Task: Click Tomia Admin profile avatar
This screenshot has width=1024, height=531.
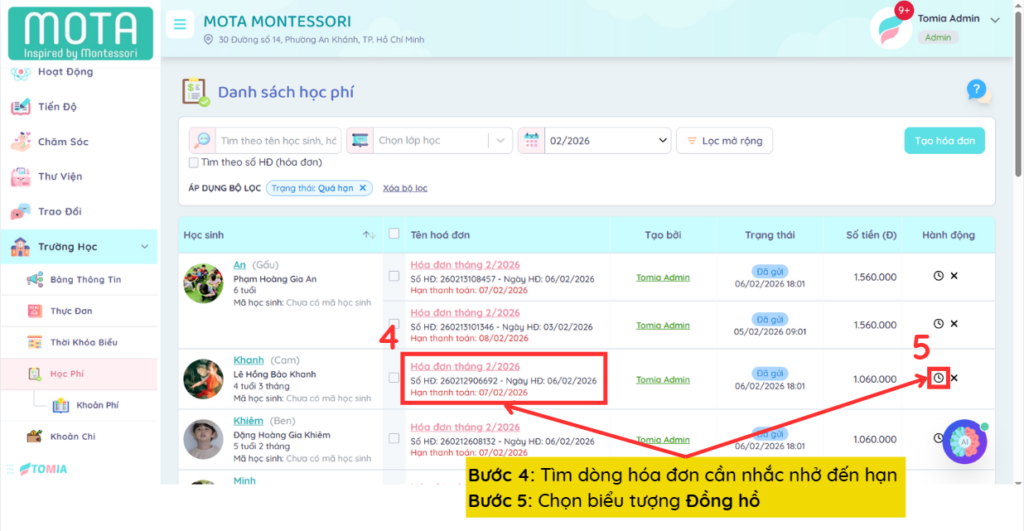Action: pyautogui.click(x=890, y=27)
